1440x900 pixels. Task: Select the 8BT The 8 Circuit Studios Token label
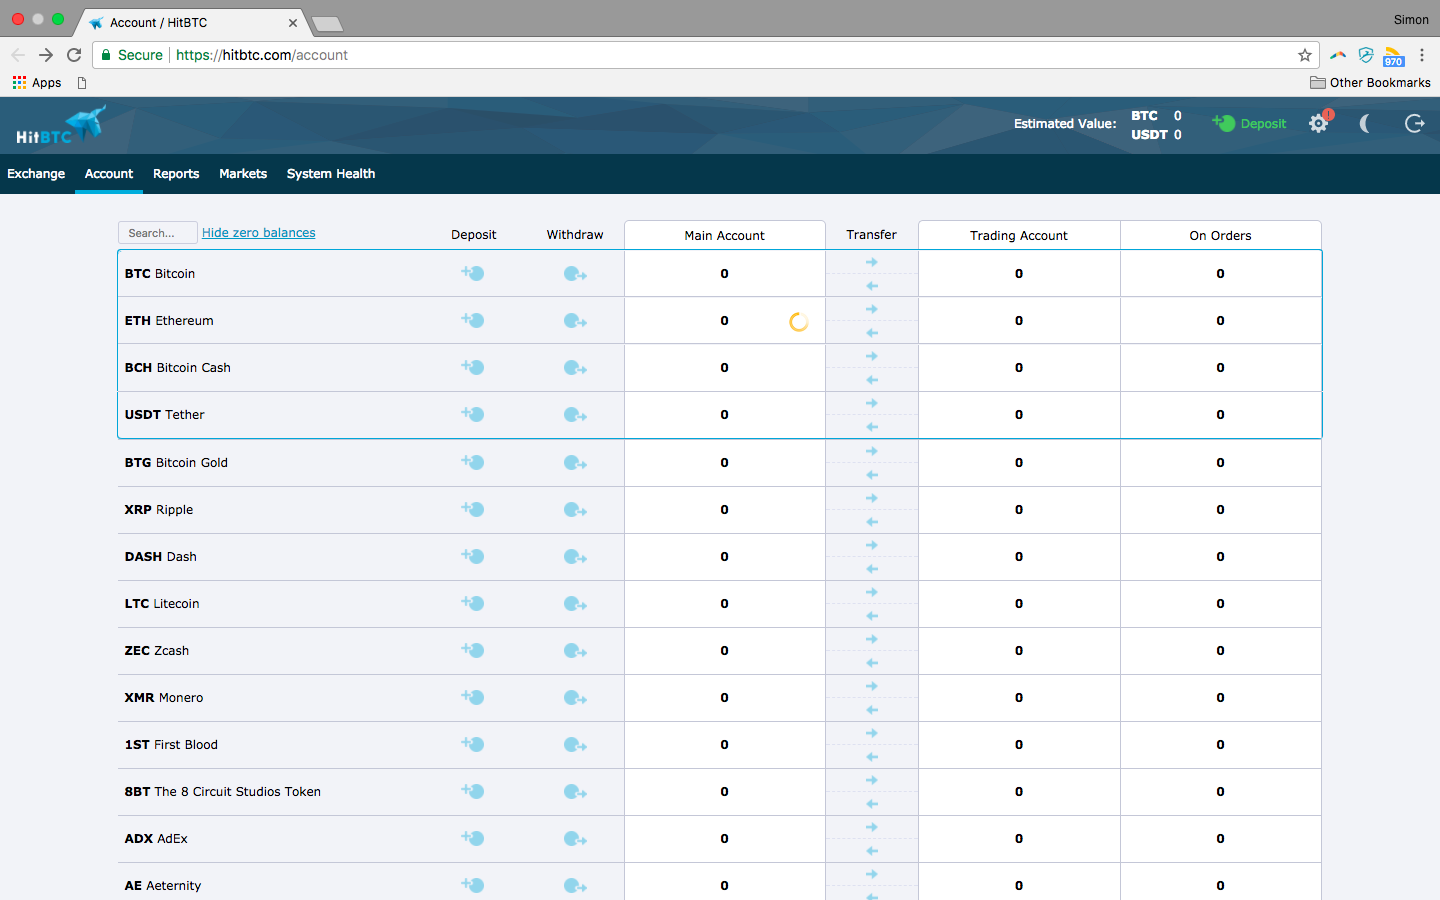click(x=223, y=792)
